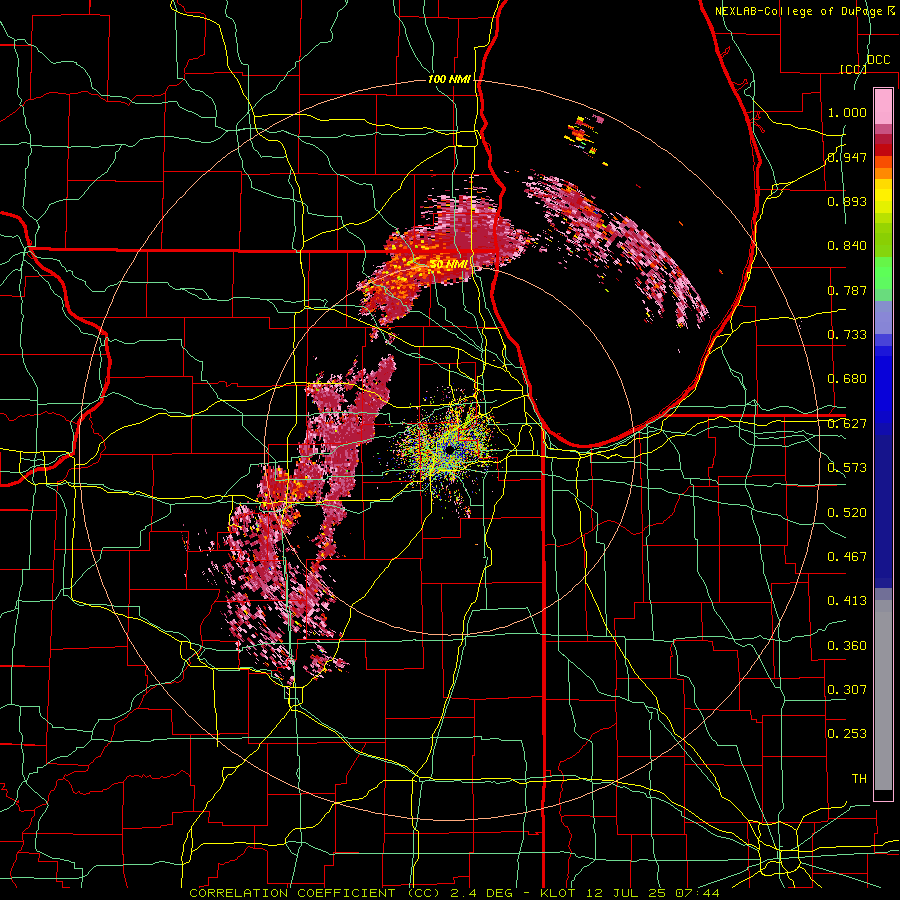900x900 pixels.
Task: Pick the gray color bar segment near 0.307
Action: click(x=883, y=695)
